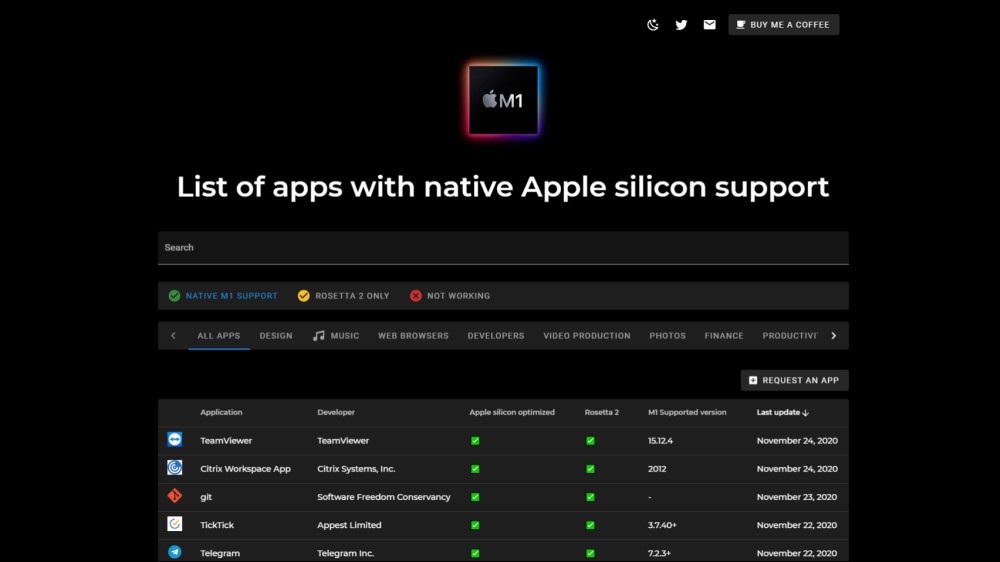Click into the Search field

coord(503,248)
